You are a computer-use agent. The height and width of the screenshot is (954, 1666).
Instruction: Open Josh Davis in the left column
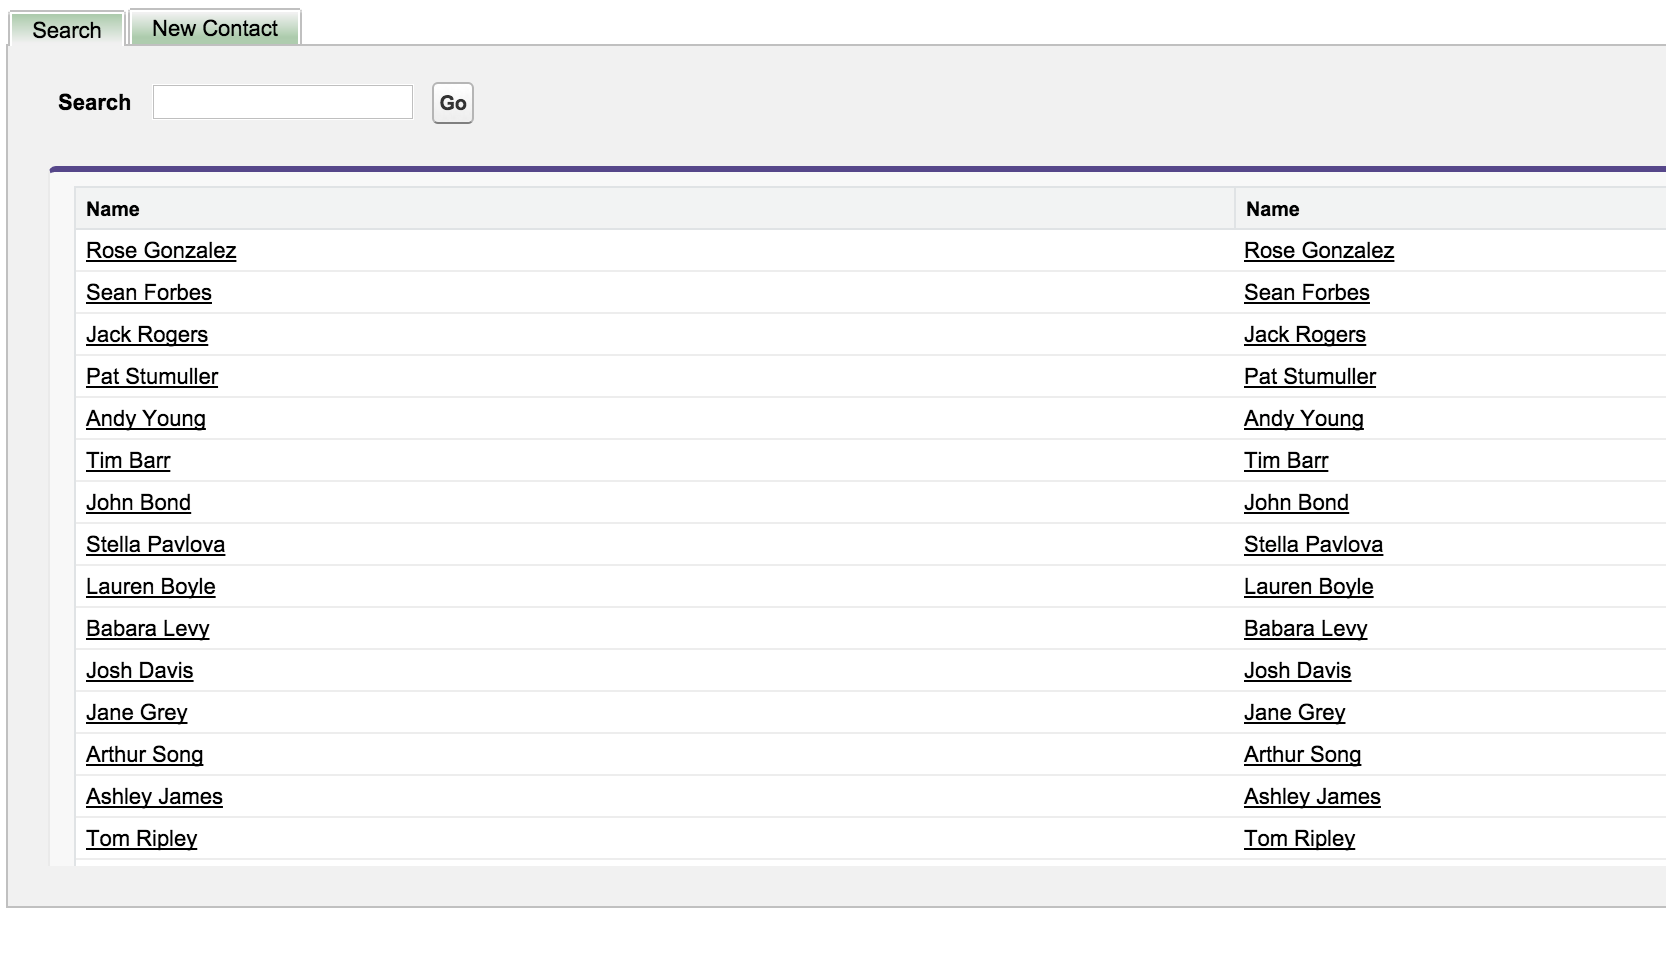click(139, 671)
